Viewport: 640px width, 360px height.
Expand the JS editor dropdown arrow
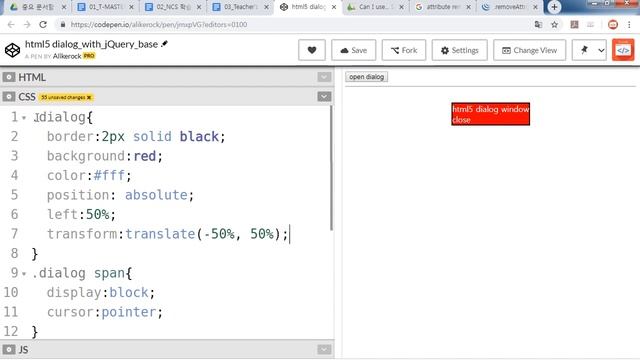click(x=324, y=350)
